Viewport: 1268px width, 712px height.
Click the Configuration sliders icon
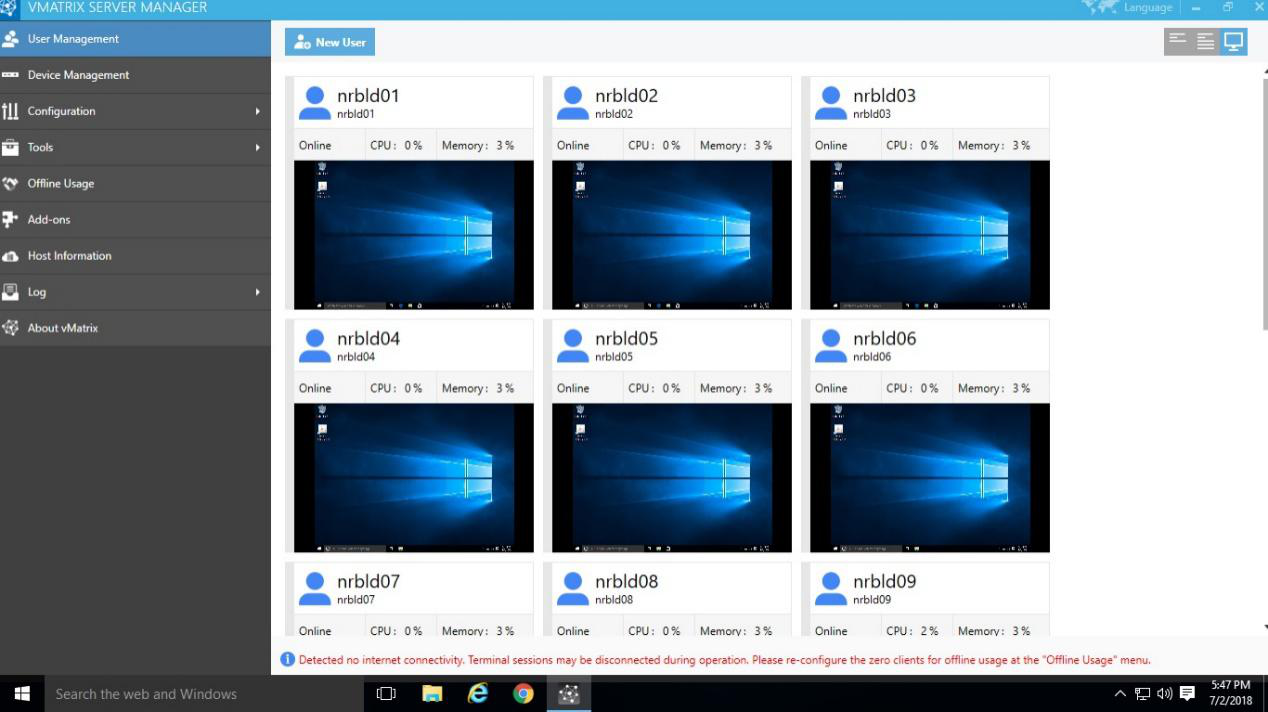click(10, 111)
